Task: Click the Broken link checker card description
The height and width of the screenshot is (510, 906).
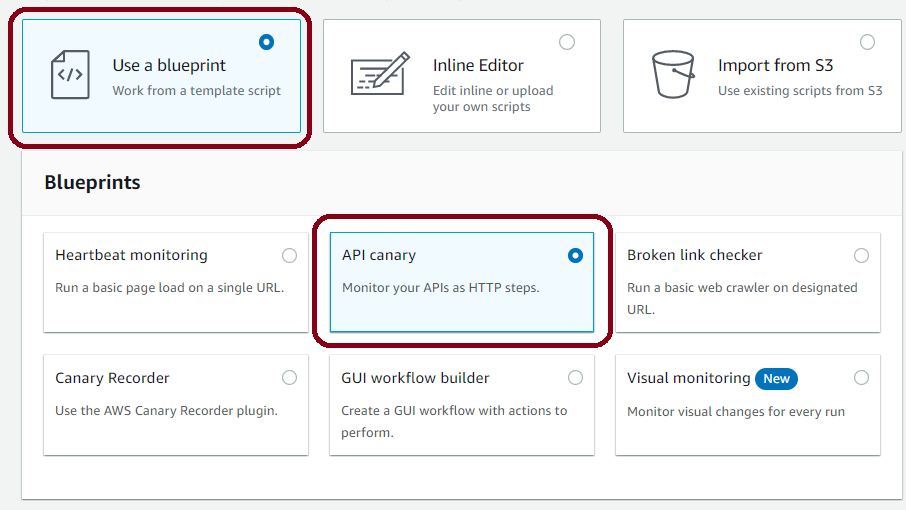Action: [x=742, y=299]
